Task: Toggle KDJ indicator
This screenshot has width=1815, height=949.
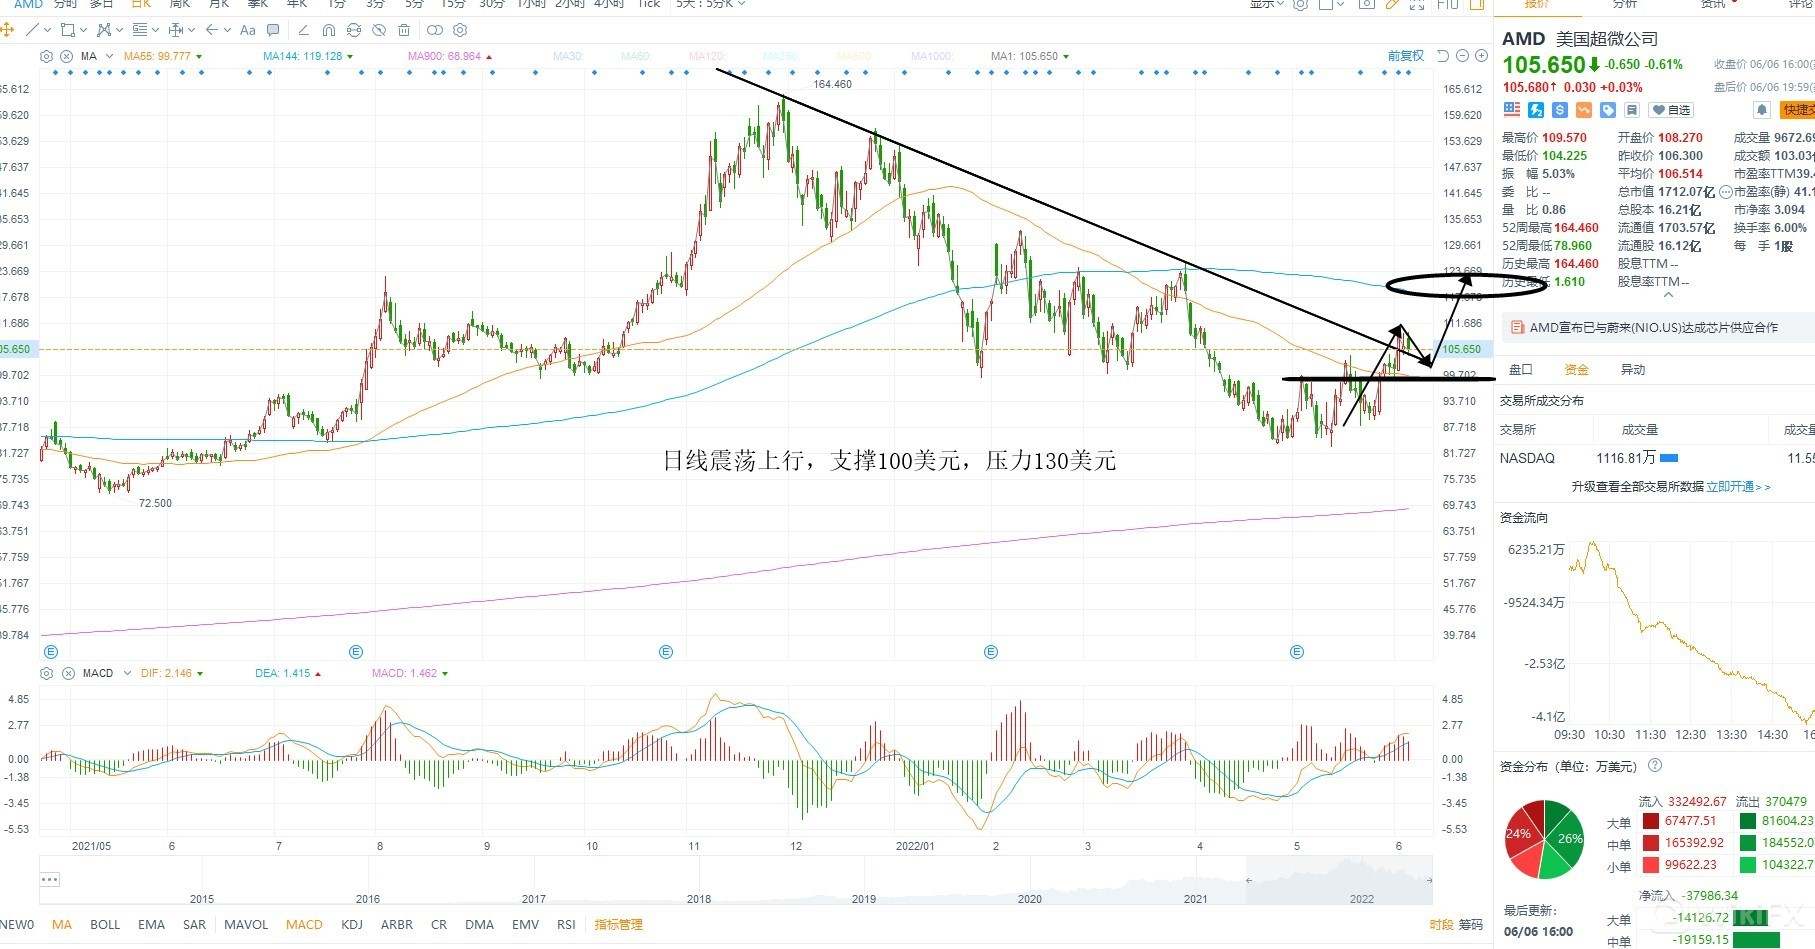Action: (352, 924)
